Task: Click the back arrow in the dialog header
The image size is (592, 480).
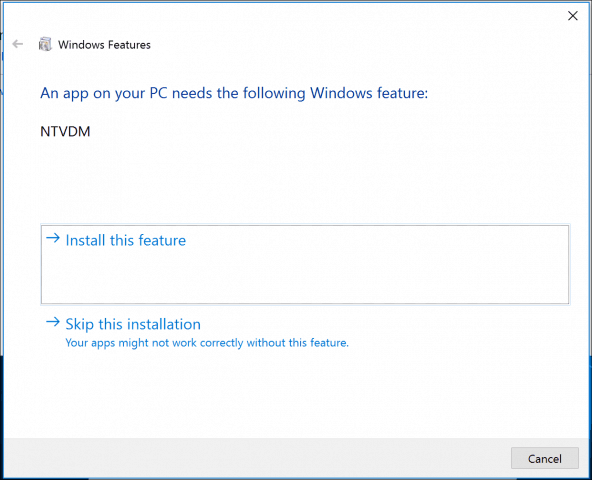Action: [x=18, y=44]
